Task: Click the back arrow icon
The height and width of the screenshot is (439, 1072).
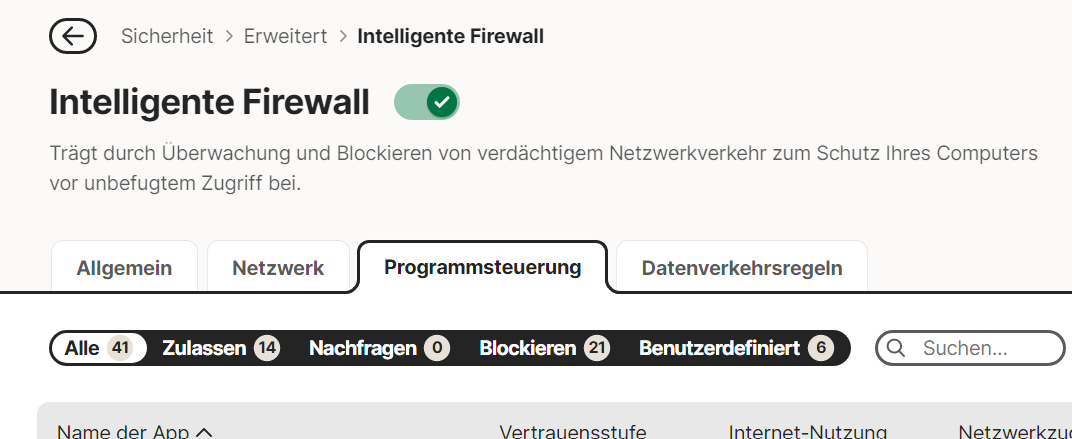Action: (x=73, y=37)
